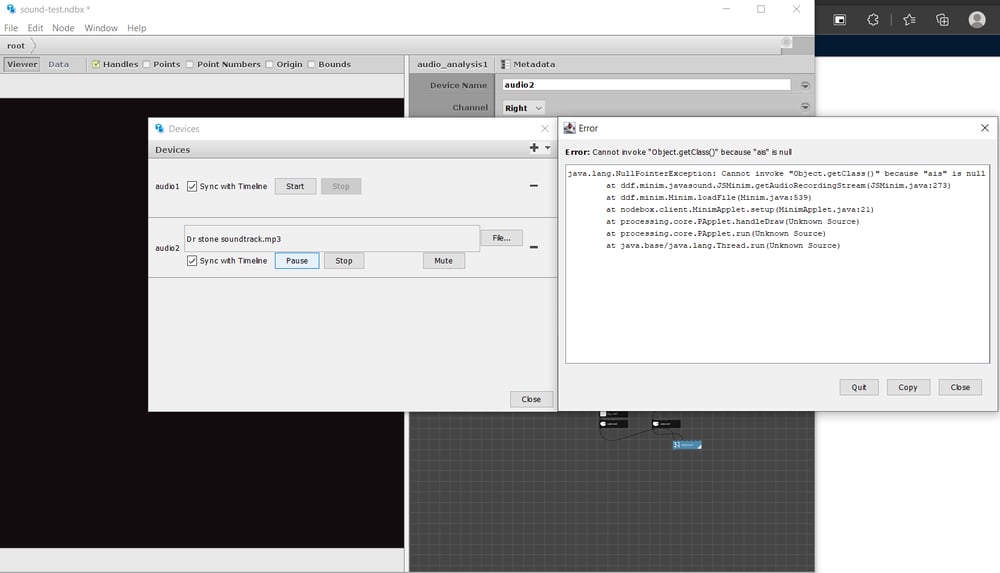Toggle the Handles checkbox
1000x573 pixels.
tap(96, 64)
